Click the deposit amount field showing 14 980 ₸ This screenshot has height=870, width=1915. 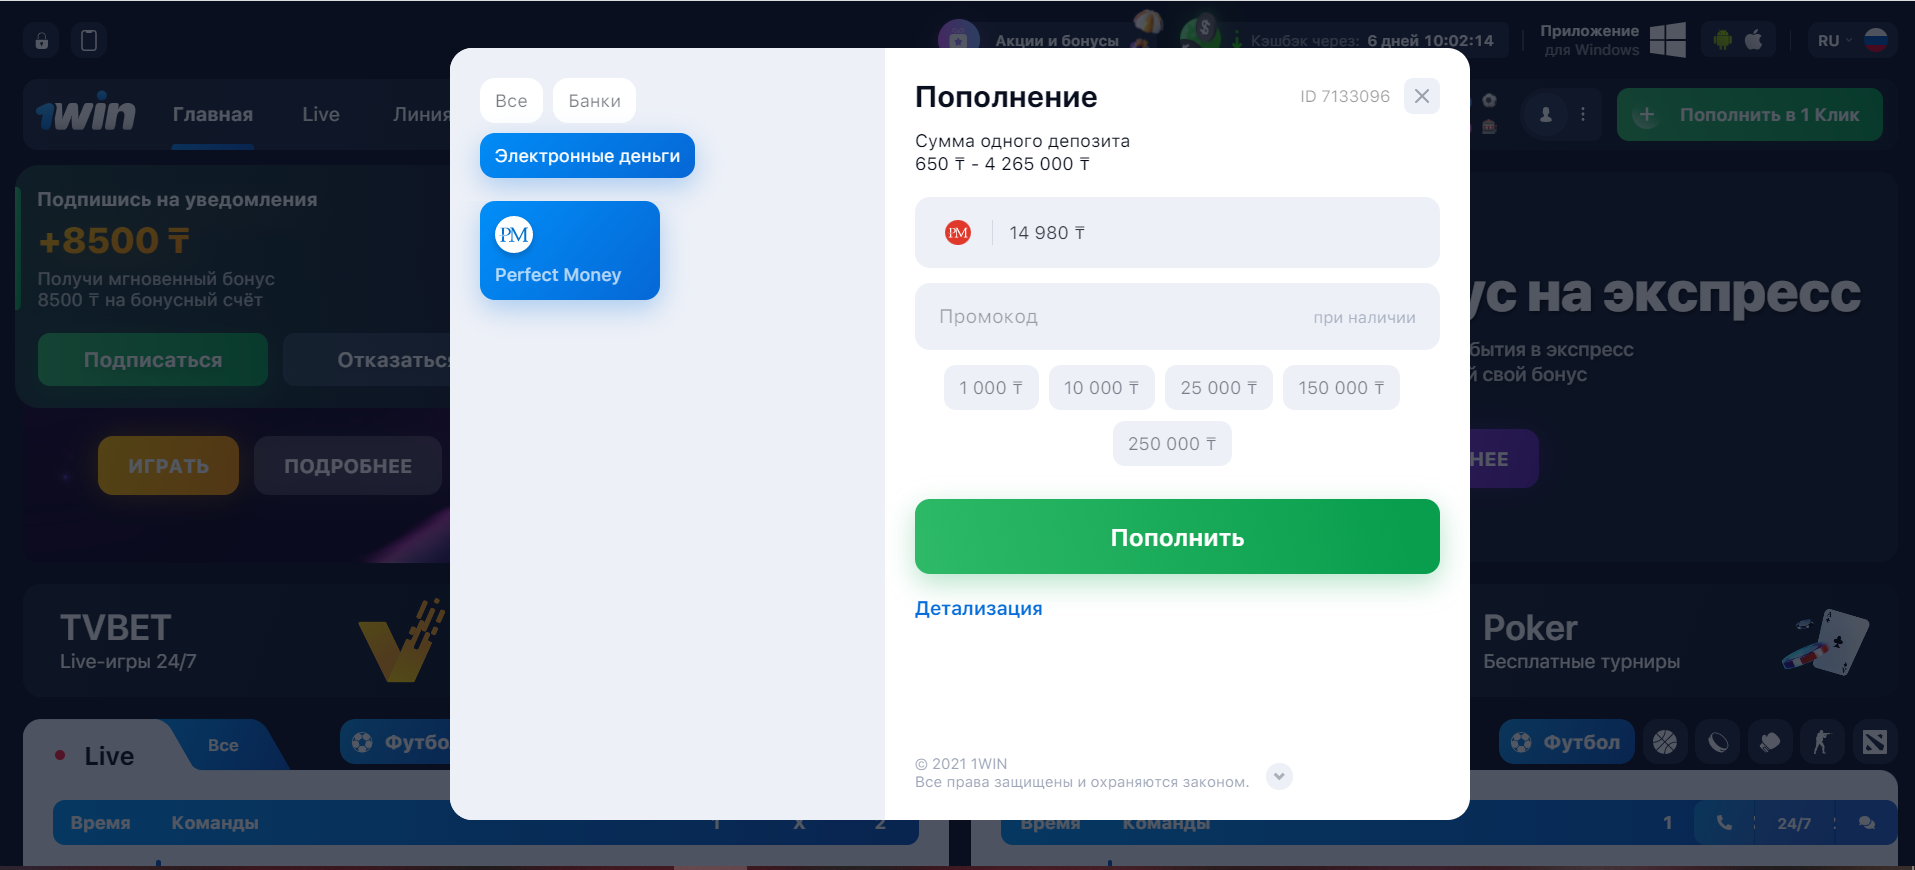[x=1177, y=232]
